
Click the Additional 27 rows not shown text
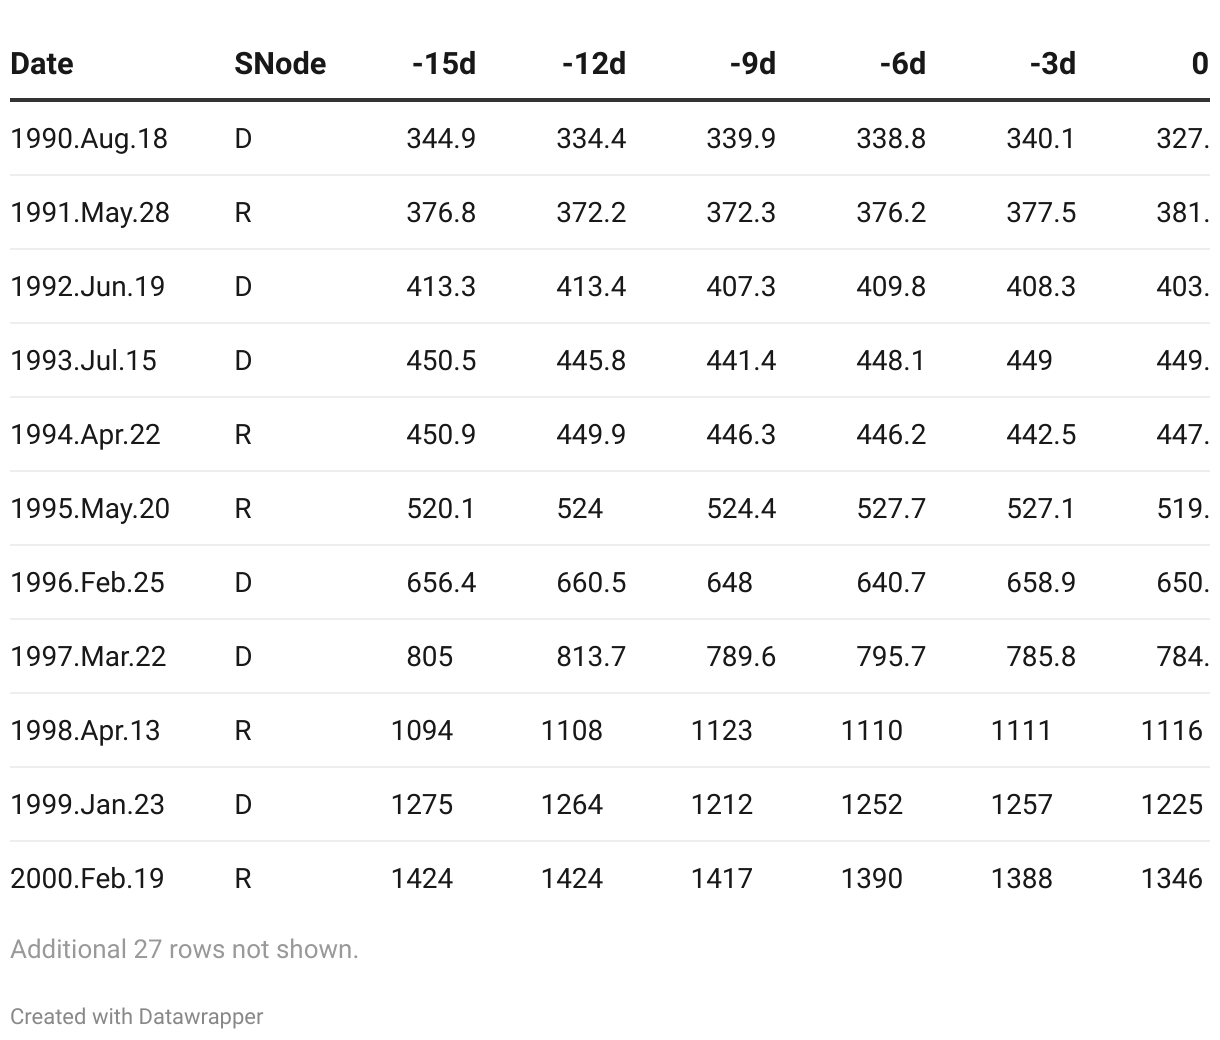click(x=184, y=949)
